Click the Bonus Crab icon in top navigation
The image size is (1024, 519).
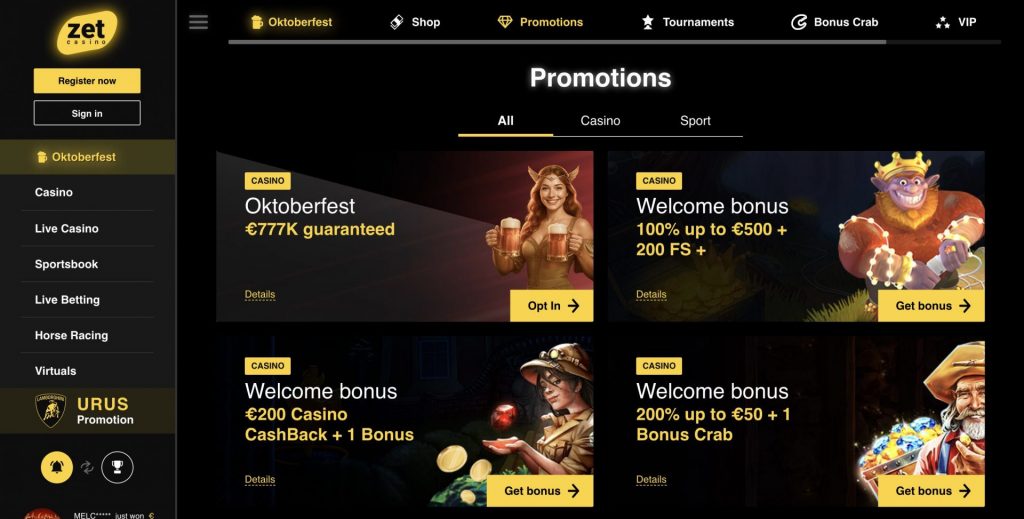(x=799, y=22)
